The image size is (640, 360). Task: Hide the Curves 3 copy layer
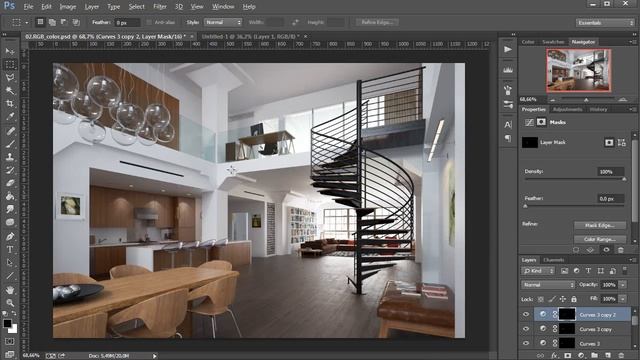(526, 329)
